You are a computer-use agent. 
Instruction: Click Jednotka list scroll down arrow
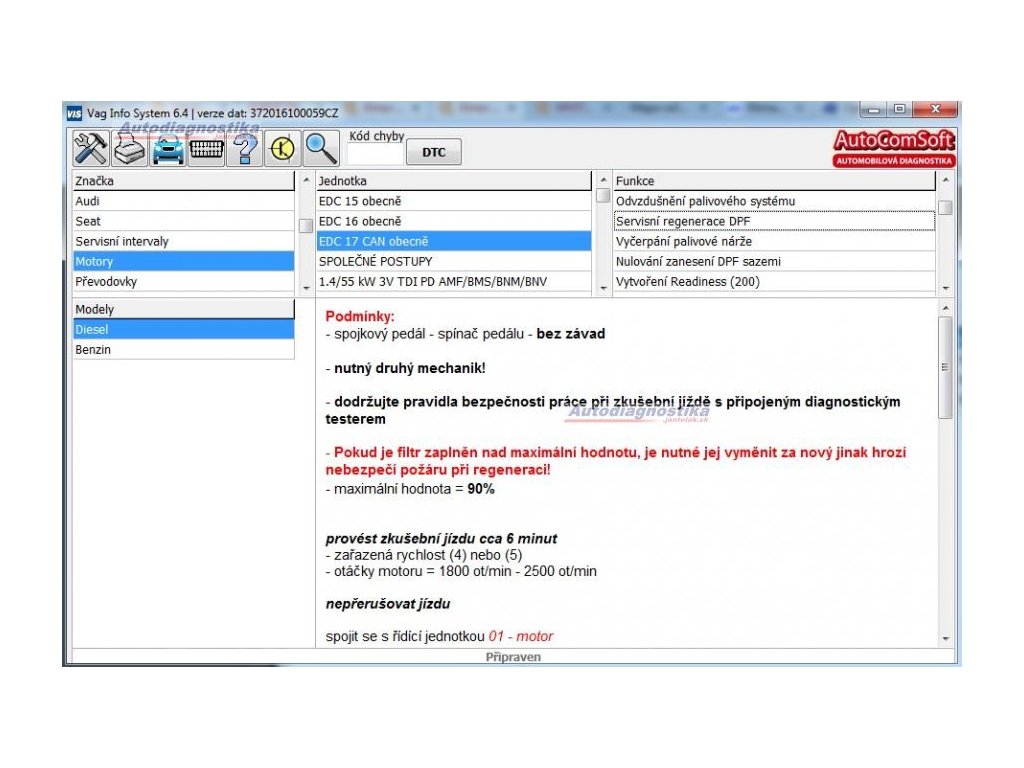[x=603, y=288]
